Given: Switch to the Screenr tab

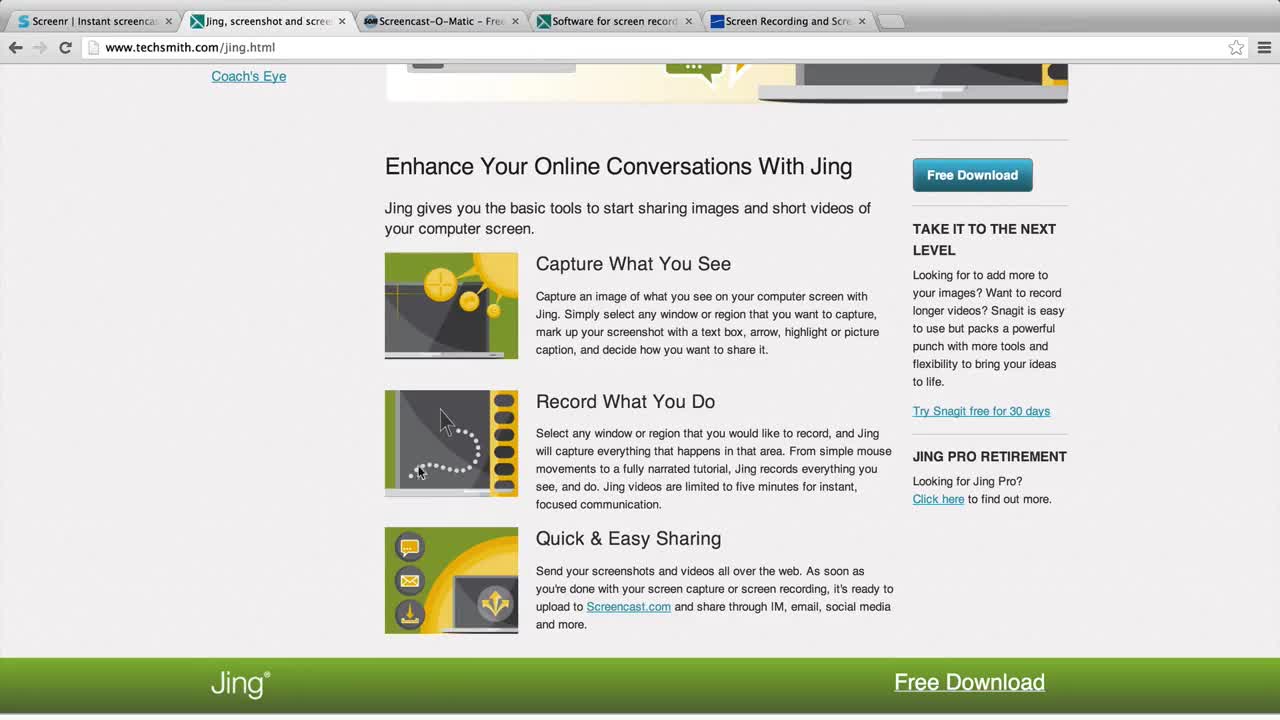Looking at the screenshot, I should point(95,21).
